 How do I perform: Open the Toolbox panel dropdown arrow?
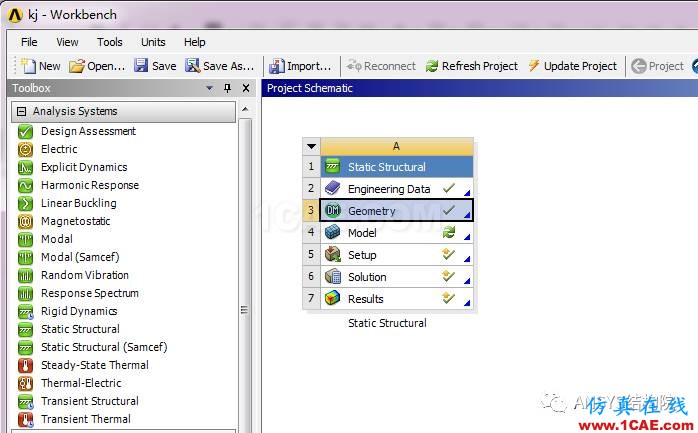click(209, 89)
